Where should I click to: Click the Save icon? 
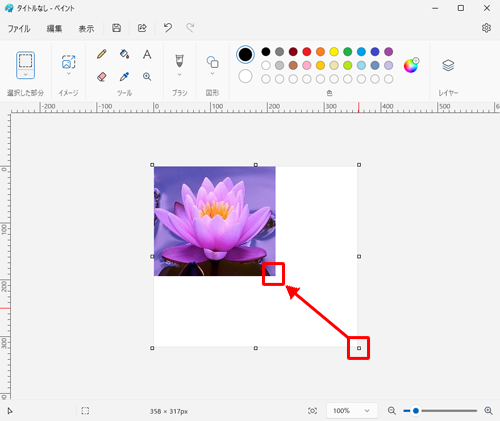[116, 28]
